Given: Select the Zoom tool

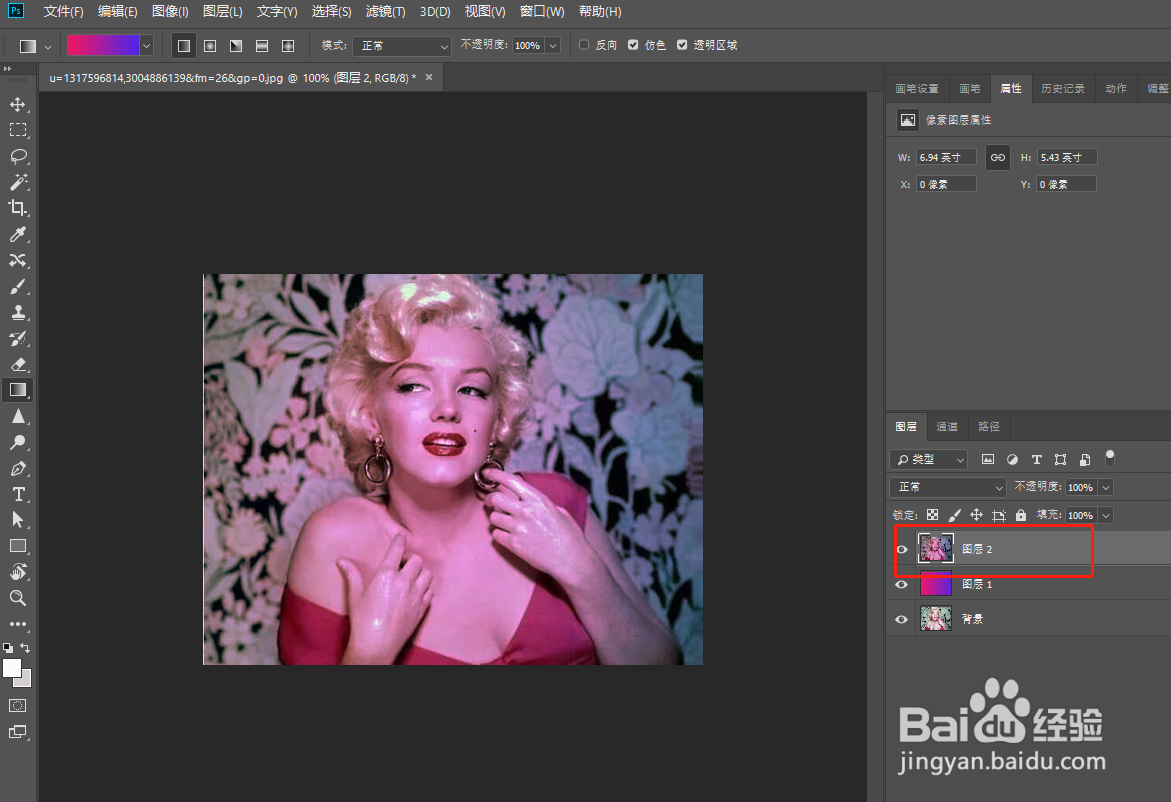Looking at the screenshot, I should [18, 598].
